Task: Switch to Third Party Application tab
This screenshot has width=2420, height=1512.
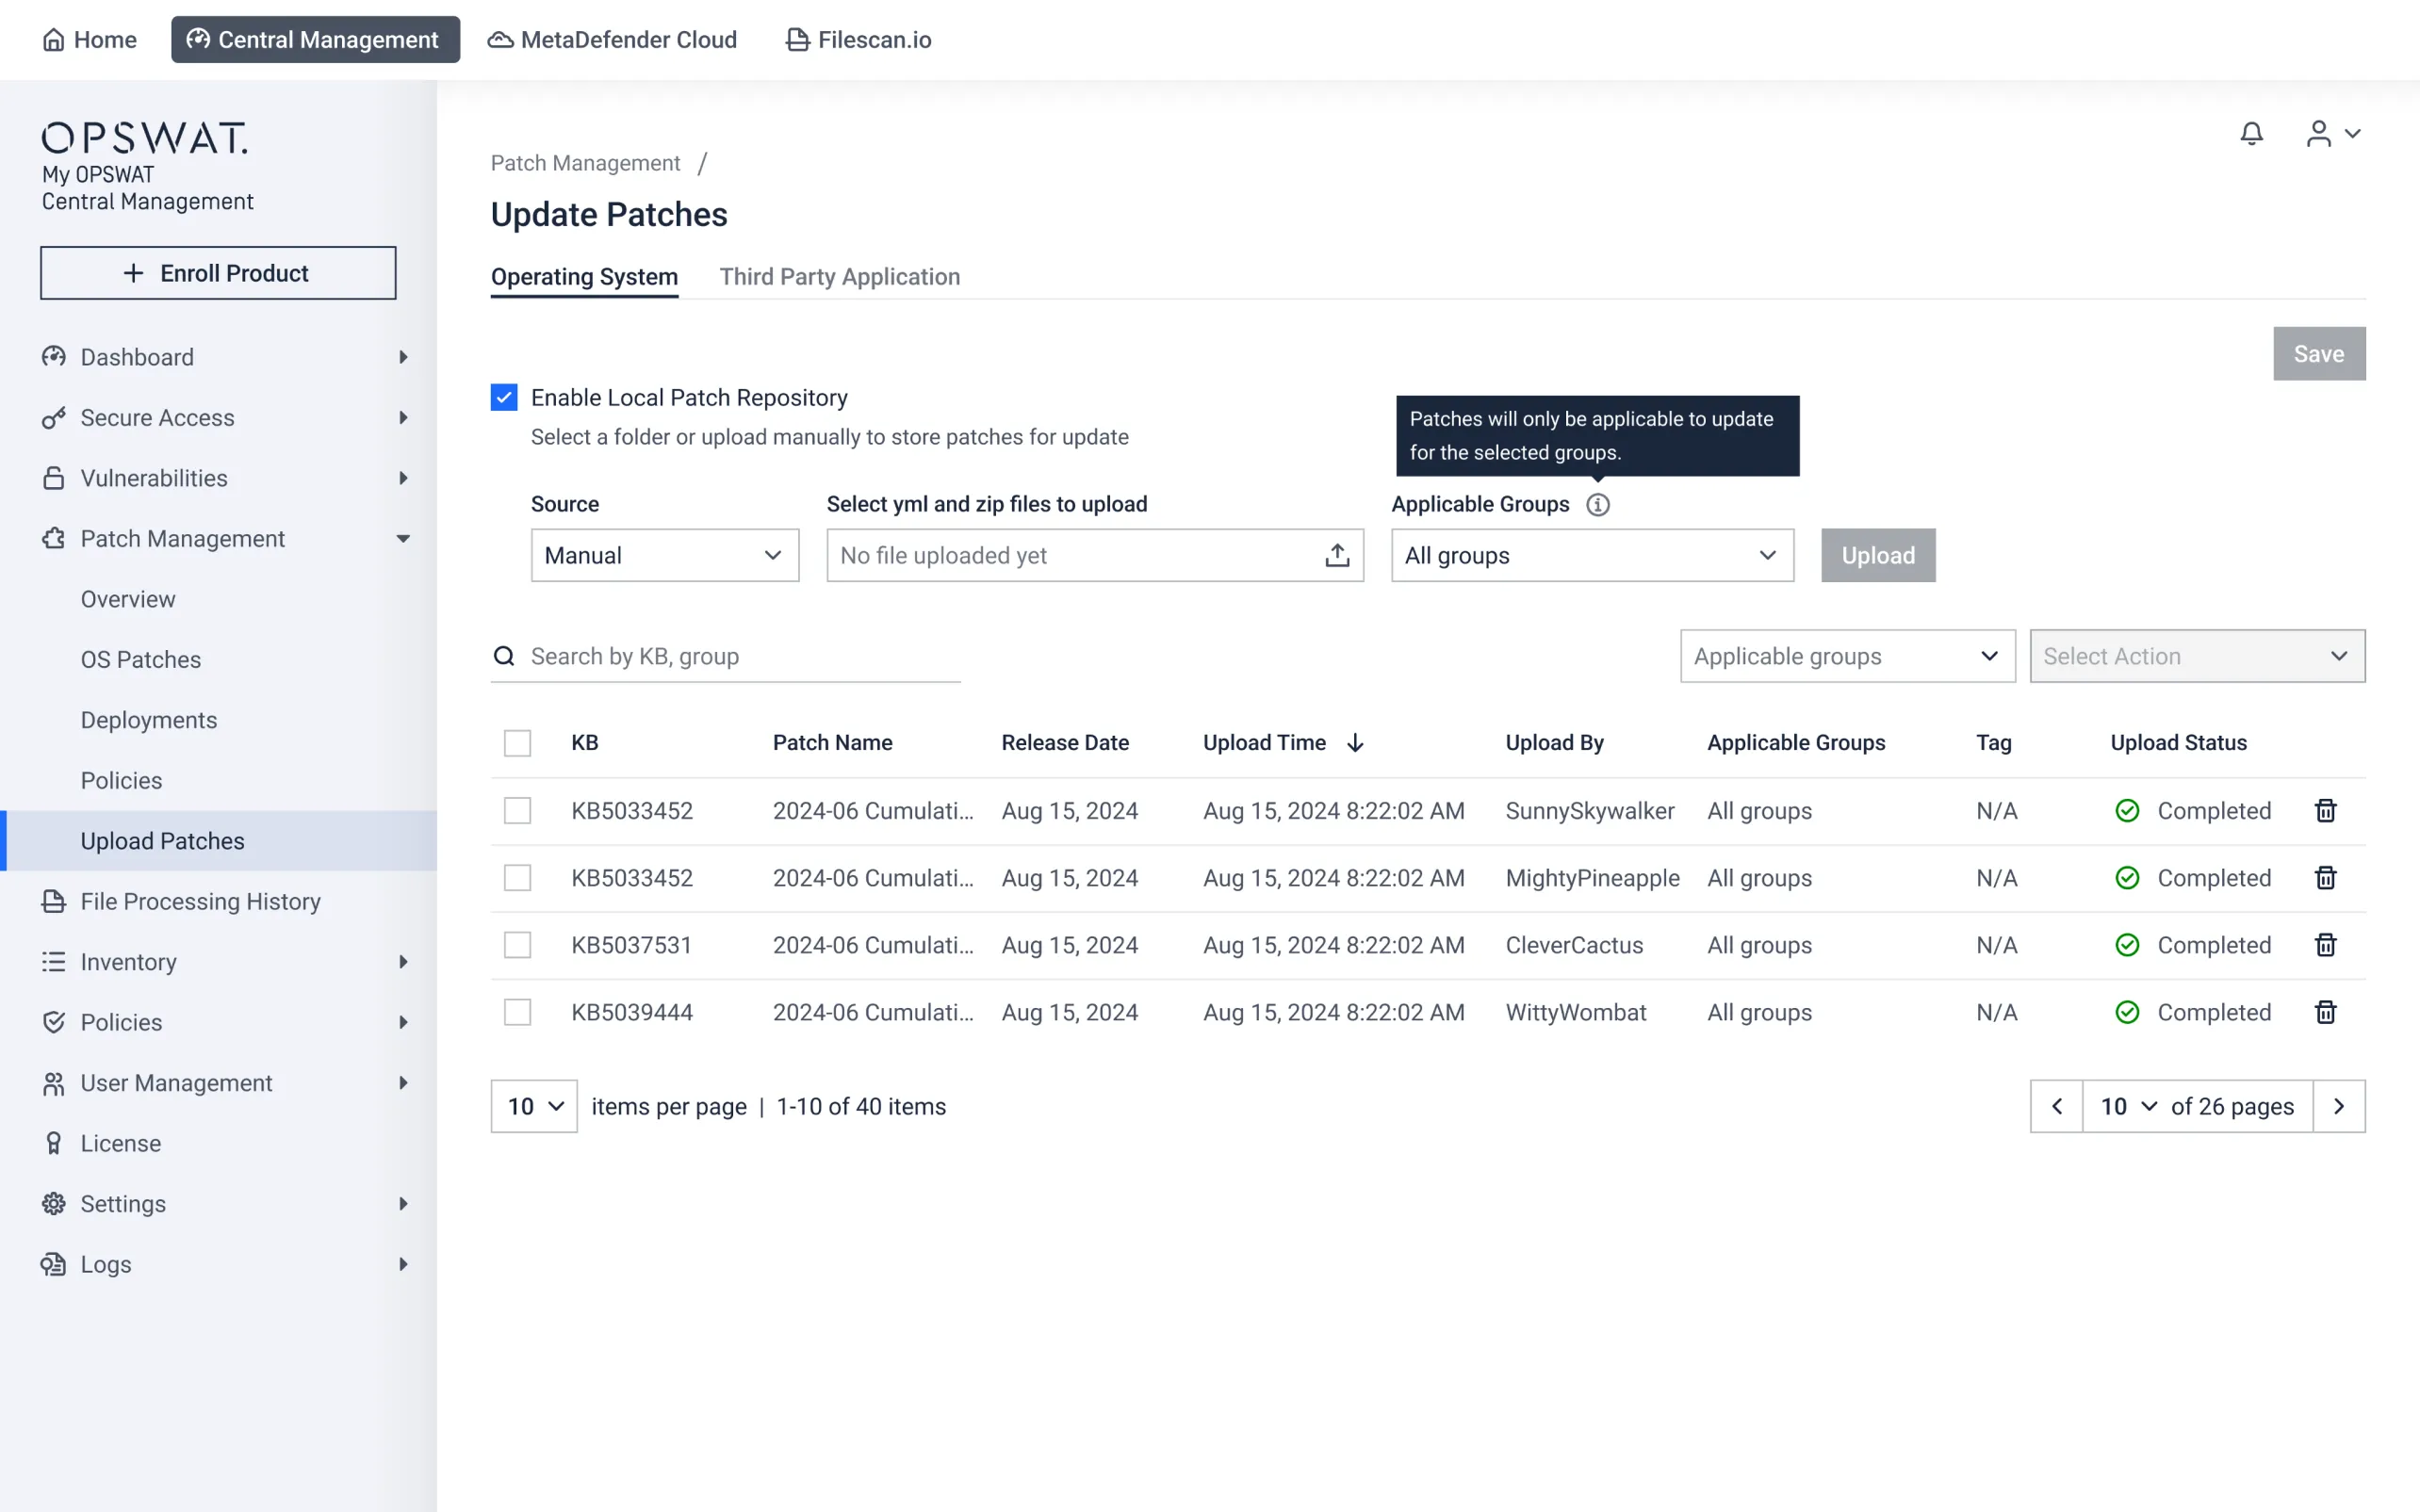Action: [x=839, y=277]
